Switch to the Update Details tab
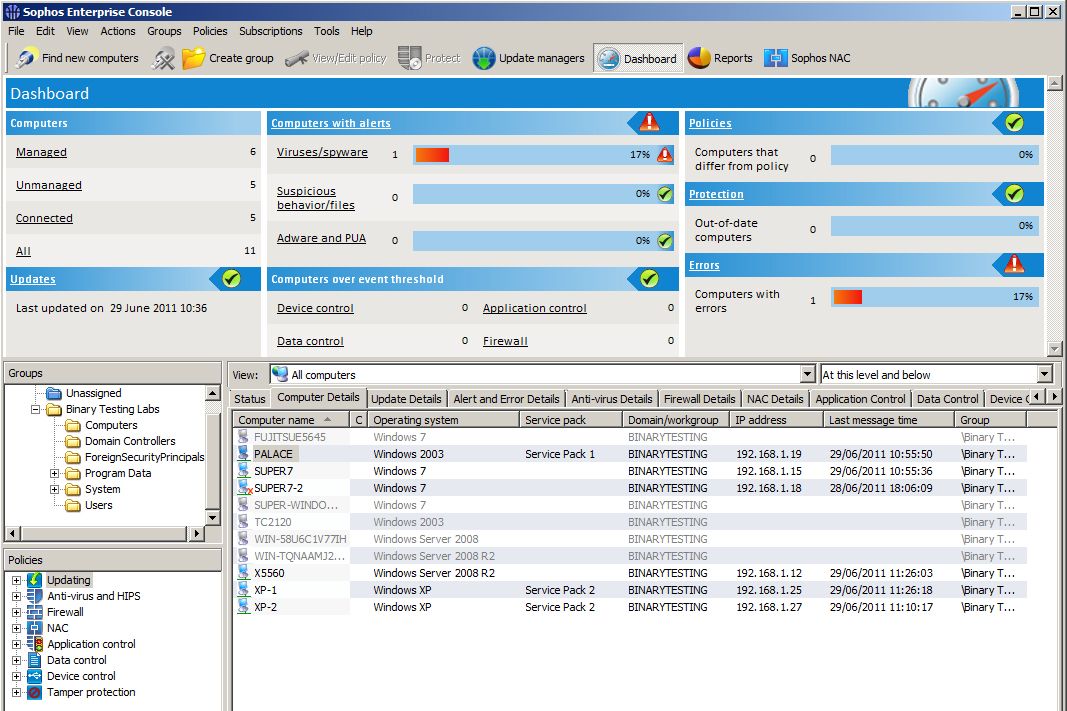1067x711 pixels. (406, 399)
